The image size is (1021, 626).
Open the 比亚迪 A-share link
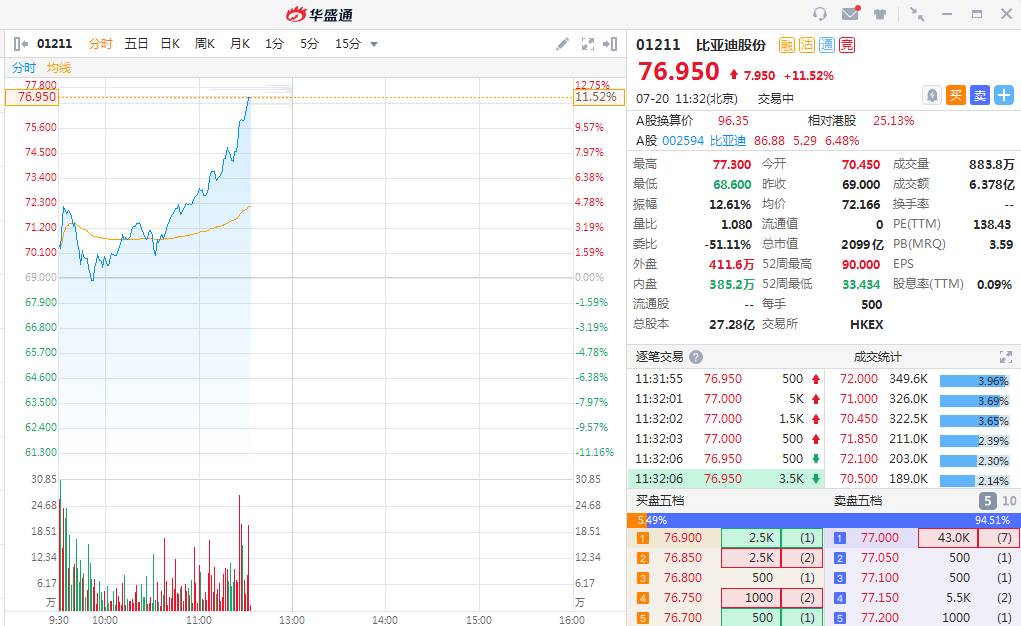click(727, 141)
